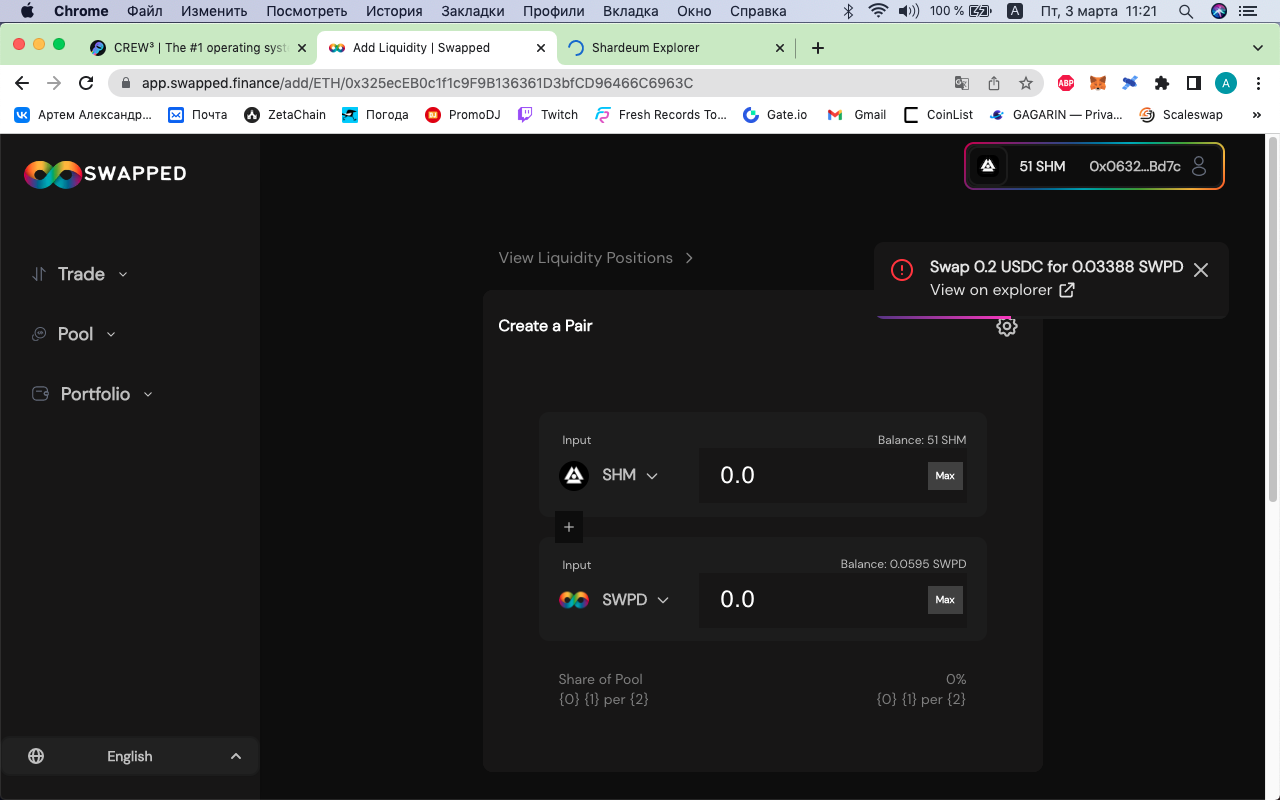Expand the Pool menu
The width and height of the screenshot is (1280, 800).
coord(74,334)
